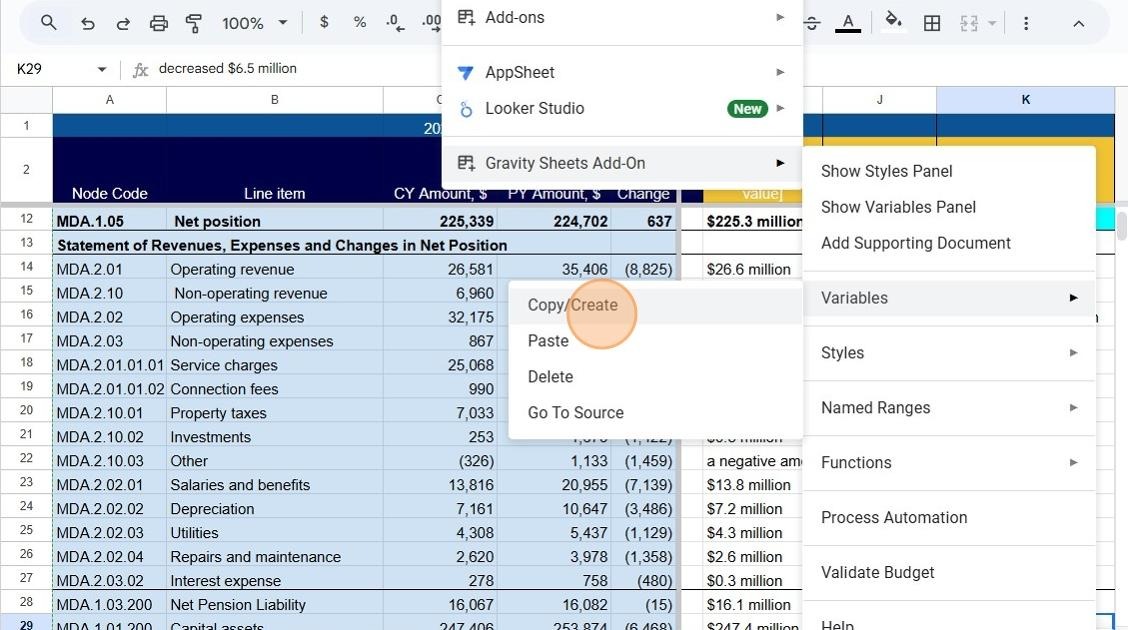
Task: Activate the paint format roller icon
Action: point(194,24)
